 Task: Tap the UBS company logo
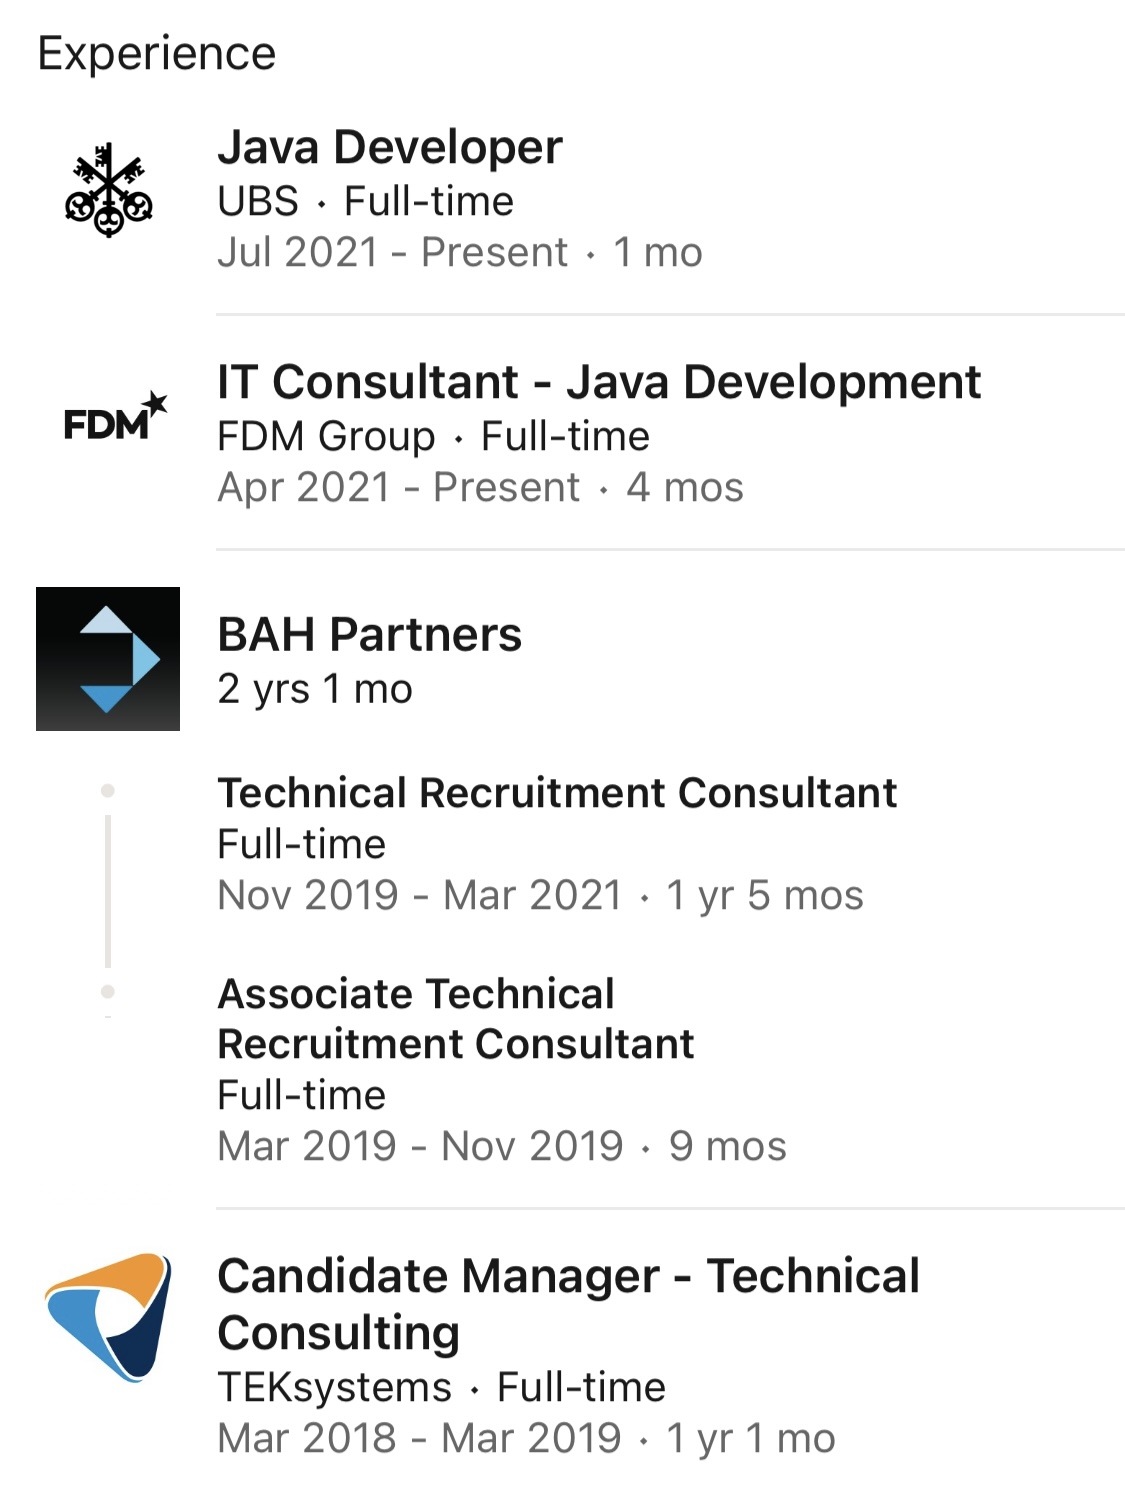coord(108,190)
